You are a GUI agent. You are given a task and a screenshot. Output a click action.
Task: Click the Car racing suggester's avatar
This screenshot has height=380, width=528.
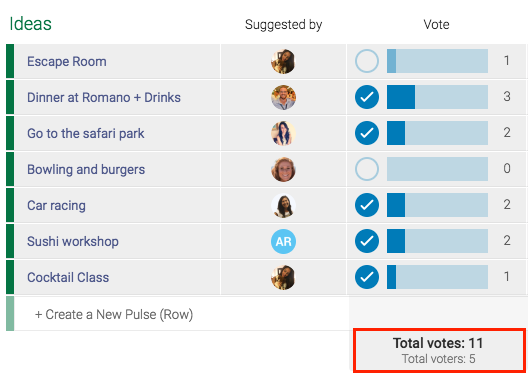tap(283, 205)
